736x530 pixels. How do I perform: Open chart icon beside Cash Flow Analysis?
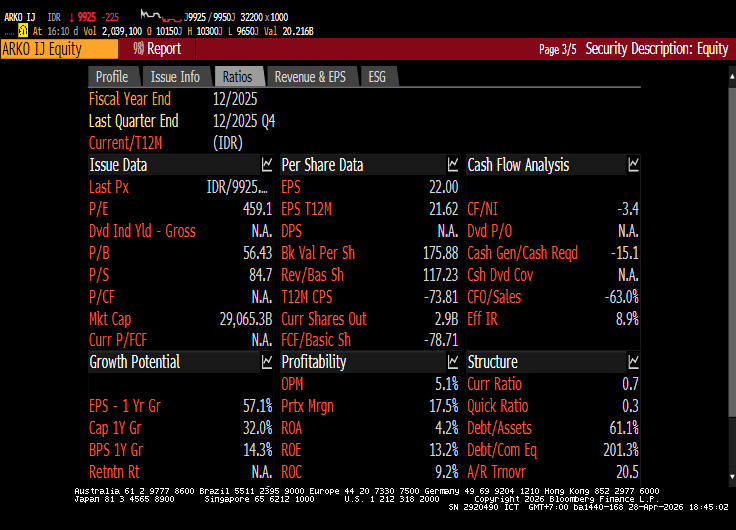pyautogui.click(x=633, y=165)
